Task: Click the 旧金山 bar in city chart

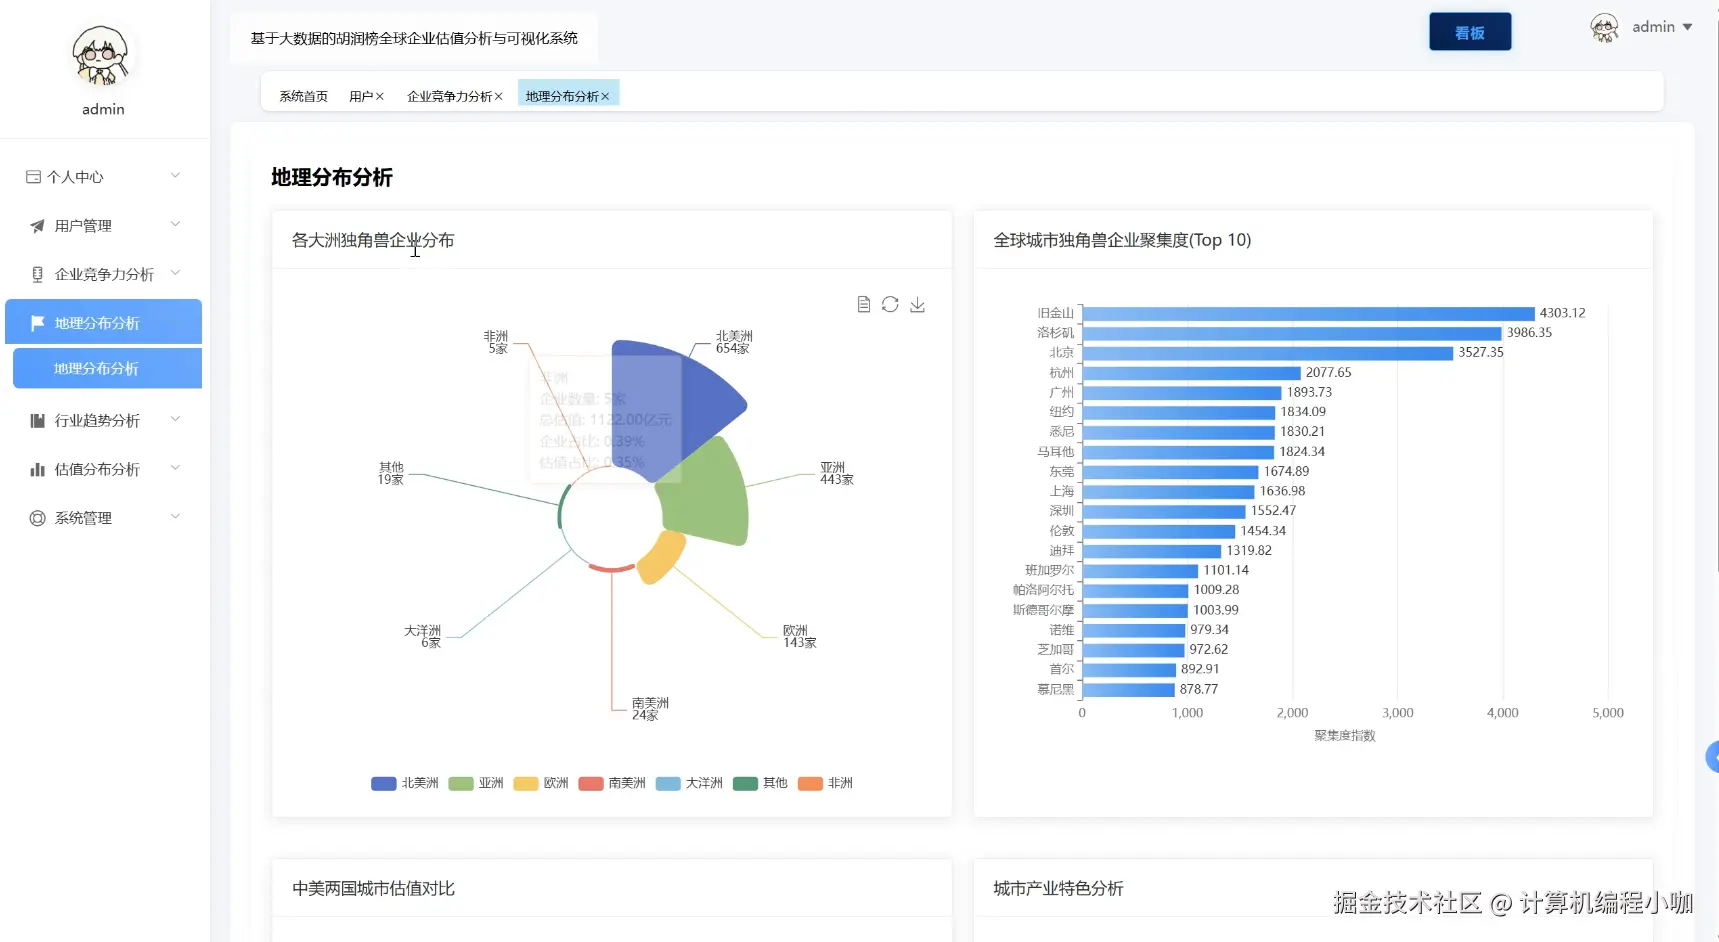Action: click(x=1308, y=313)
